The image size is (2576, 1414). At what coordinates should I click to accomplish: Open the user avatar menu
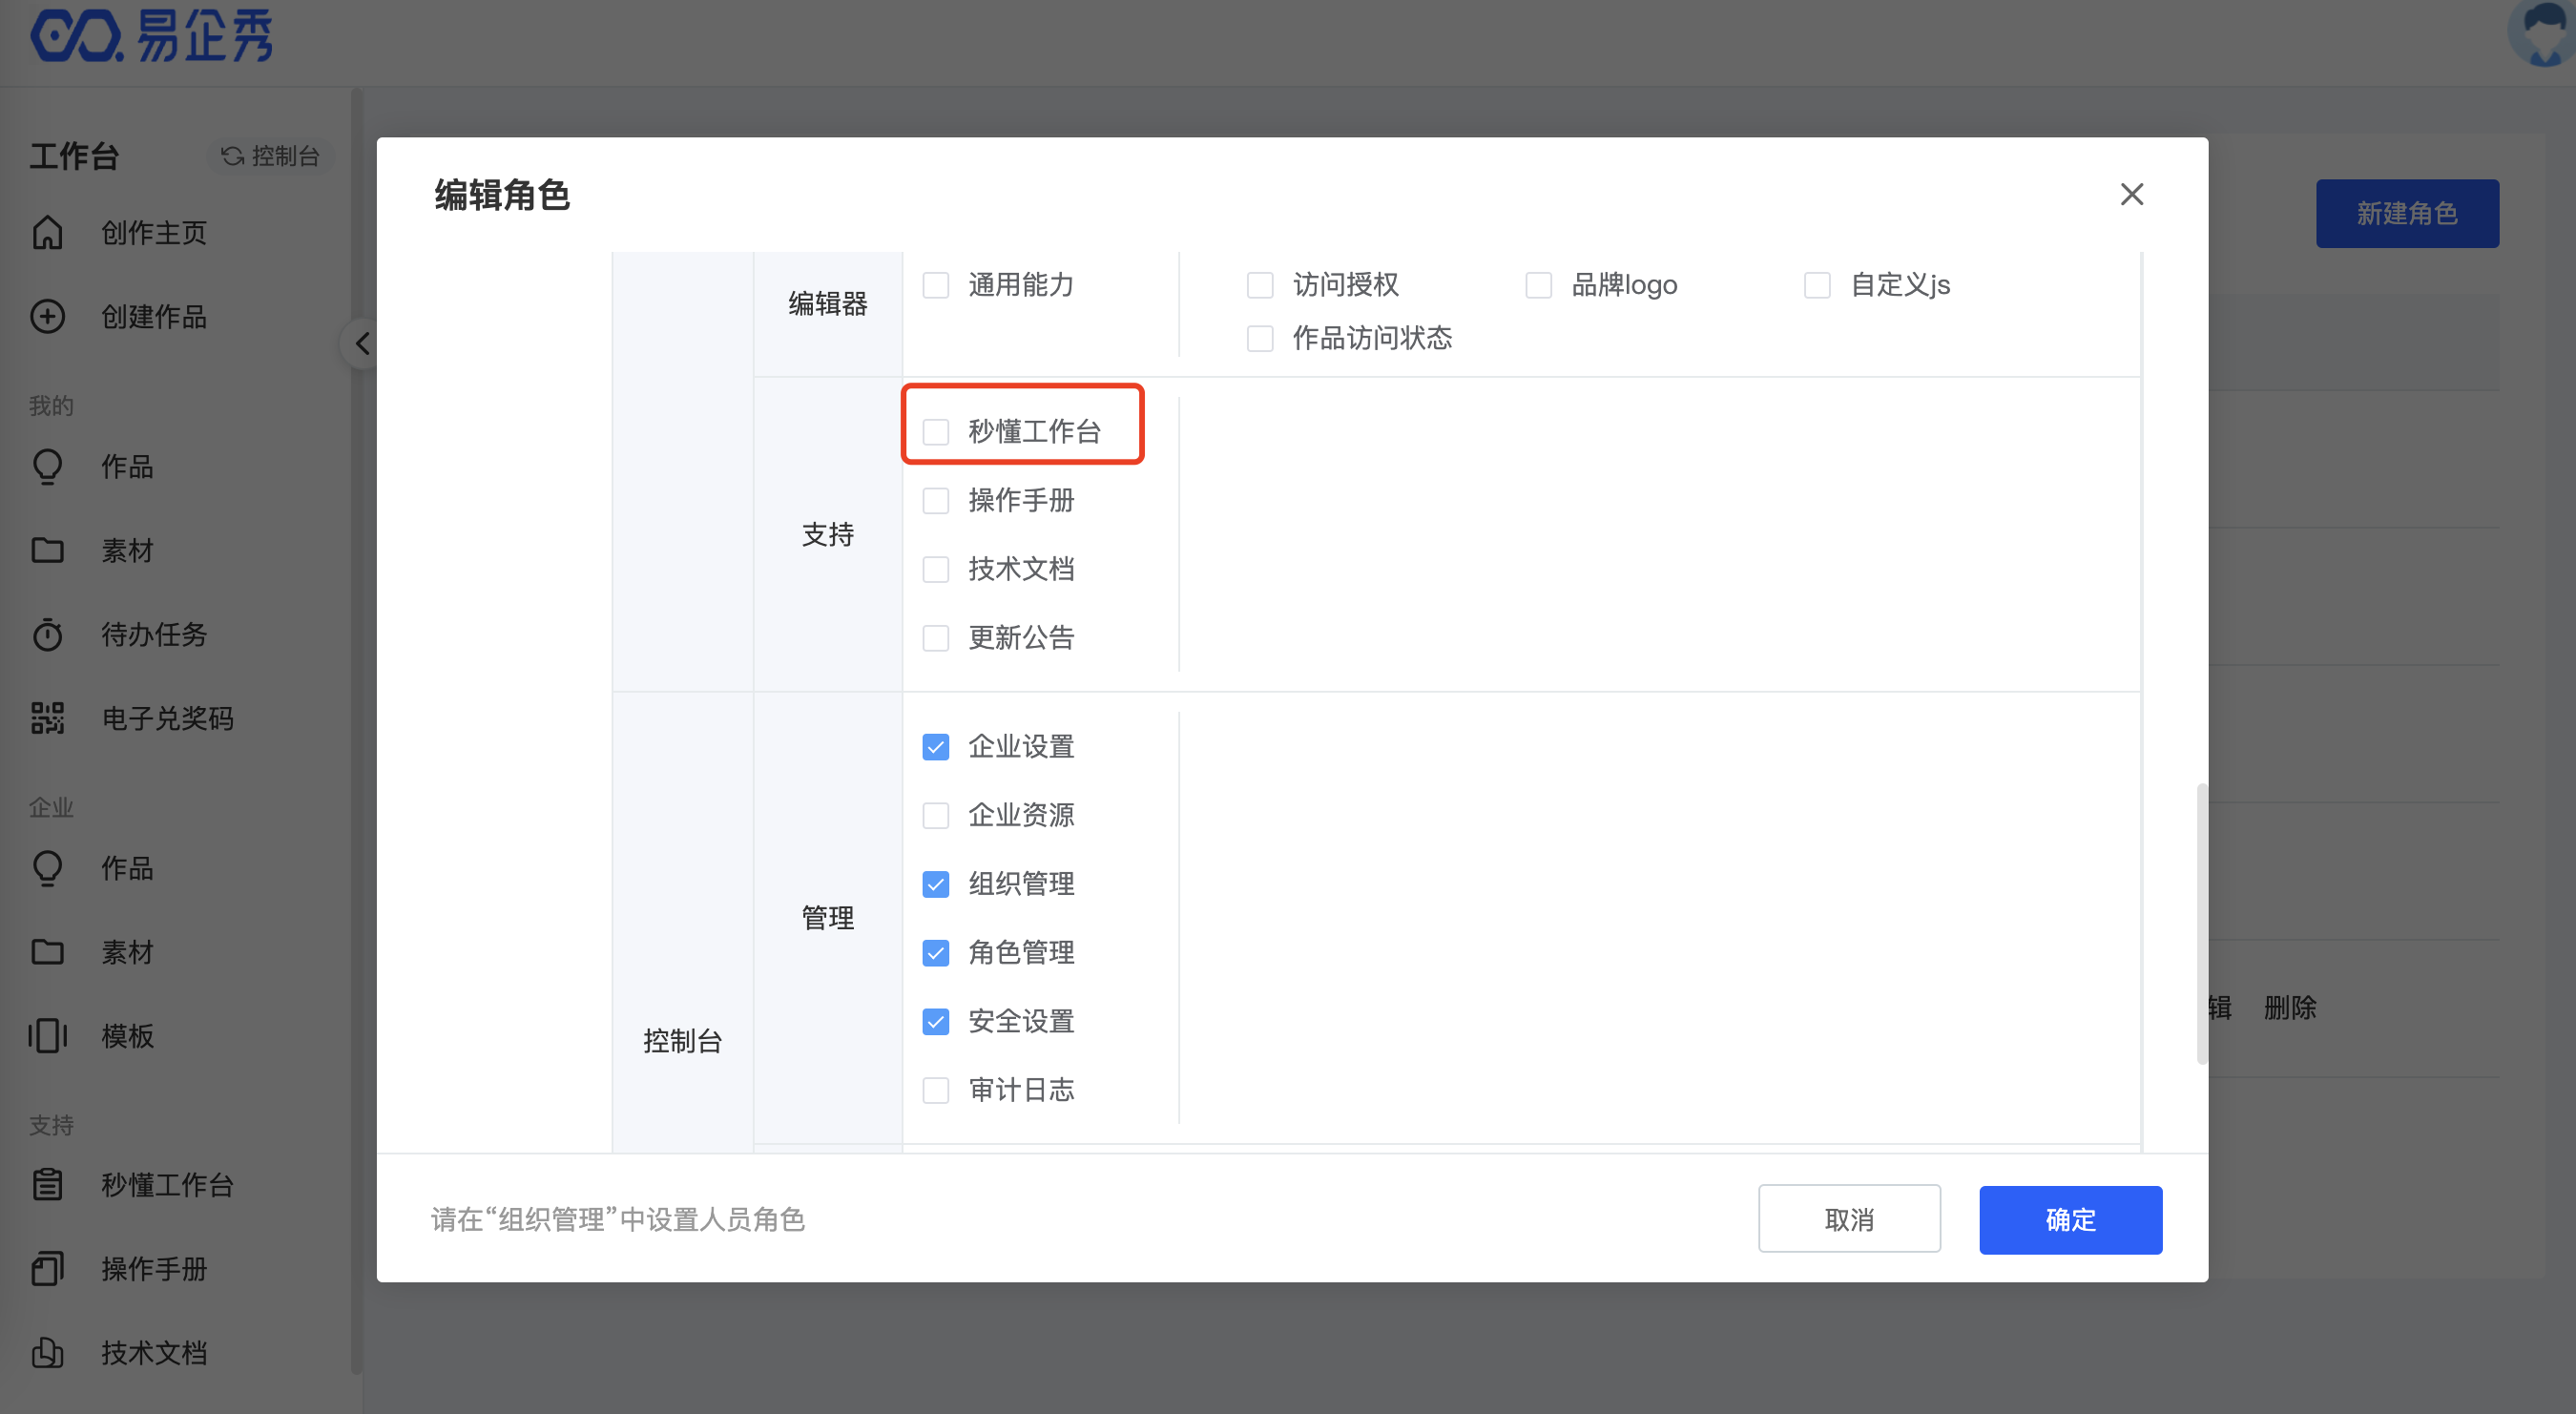tap(2542, 34)
